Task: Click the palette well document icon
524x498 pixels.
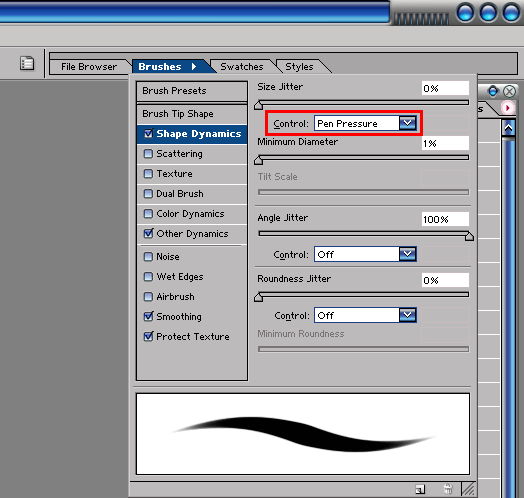Action: (x=27, y=63)
